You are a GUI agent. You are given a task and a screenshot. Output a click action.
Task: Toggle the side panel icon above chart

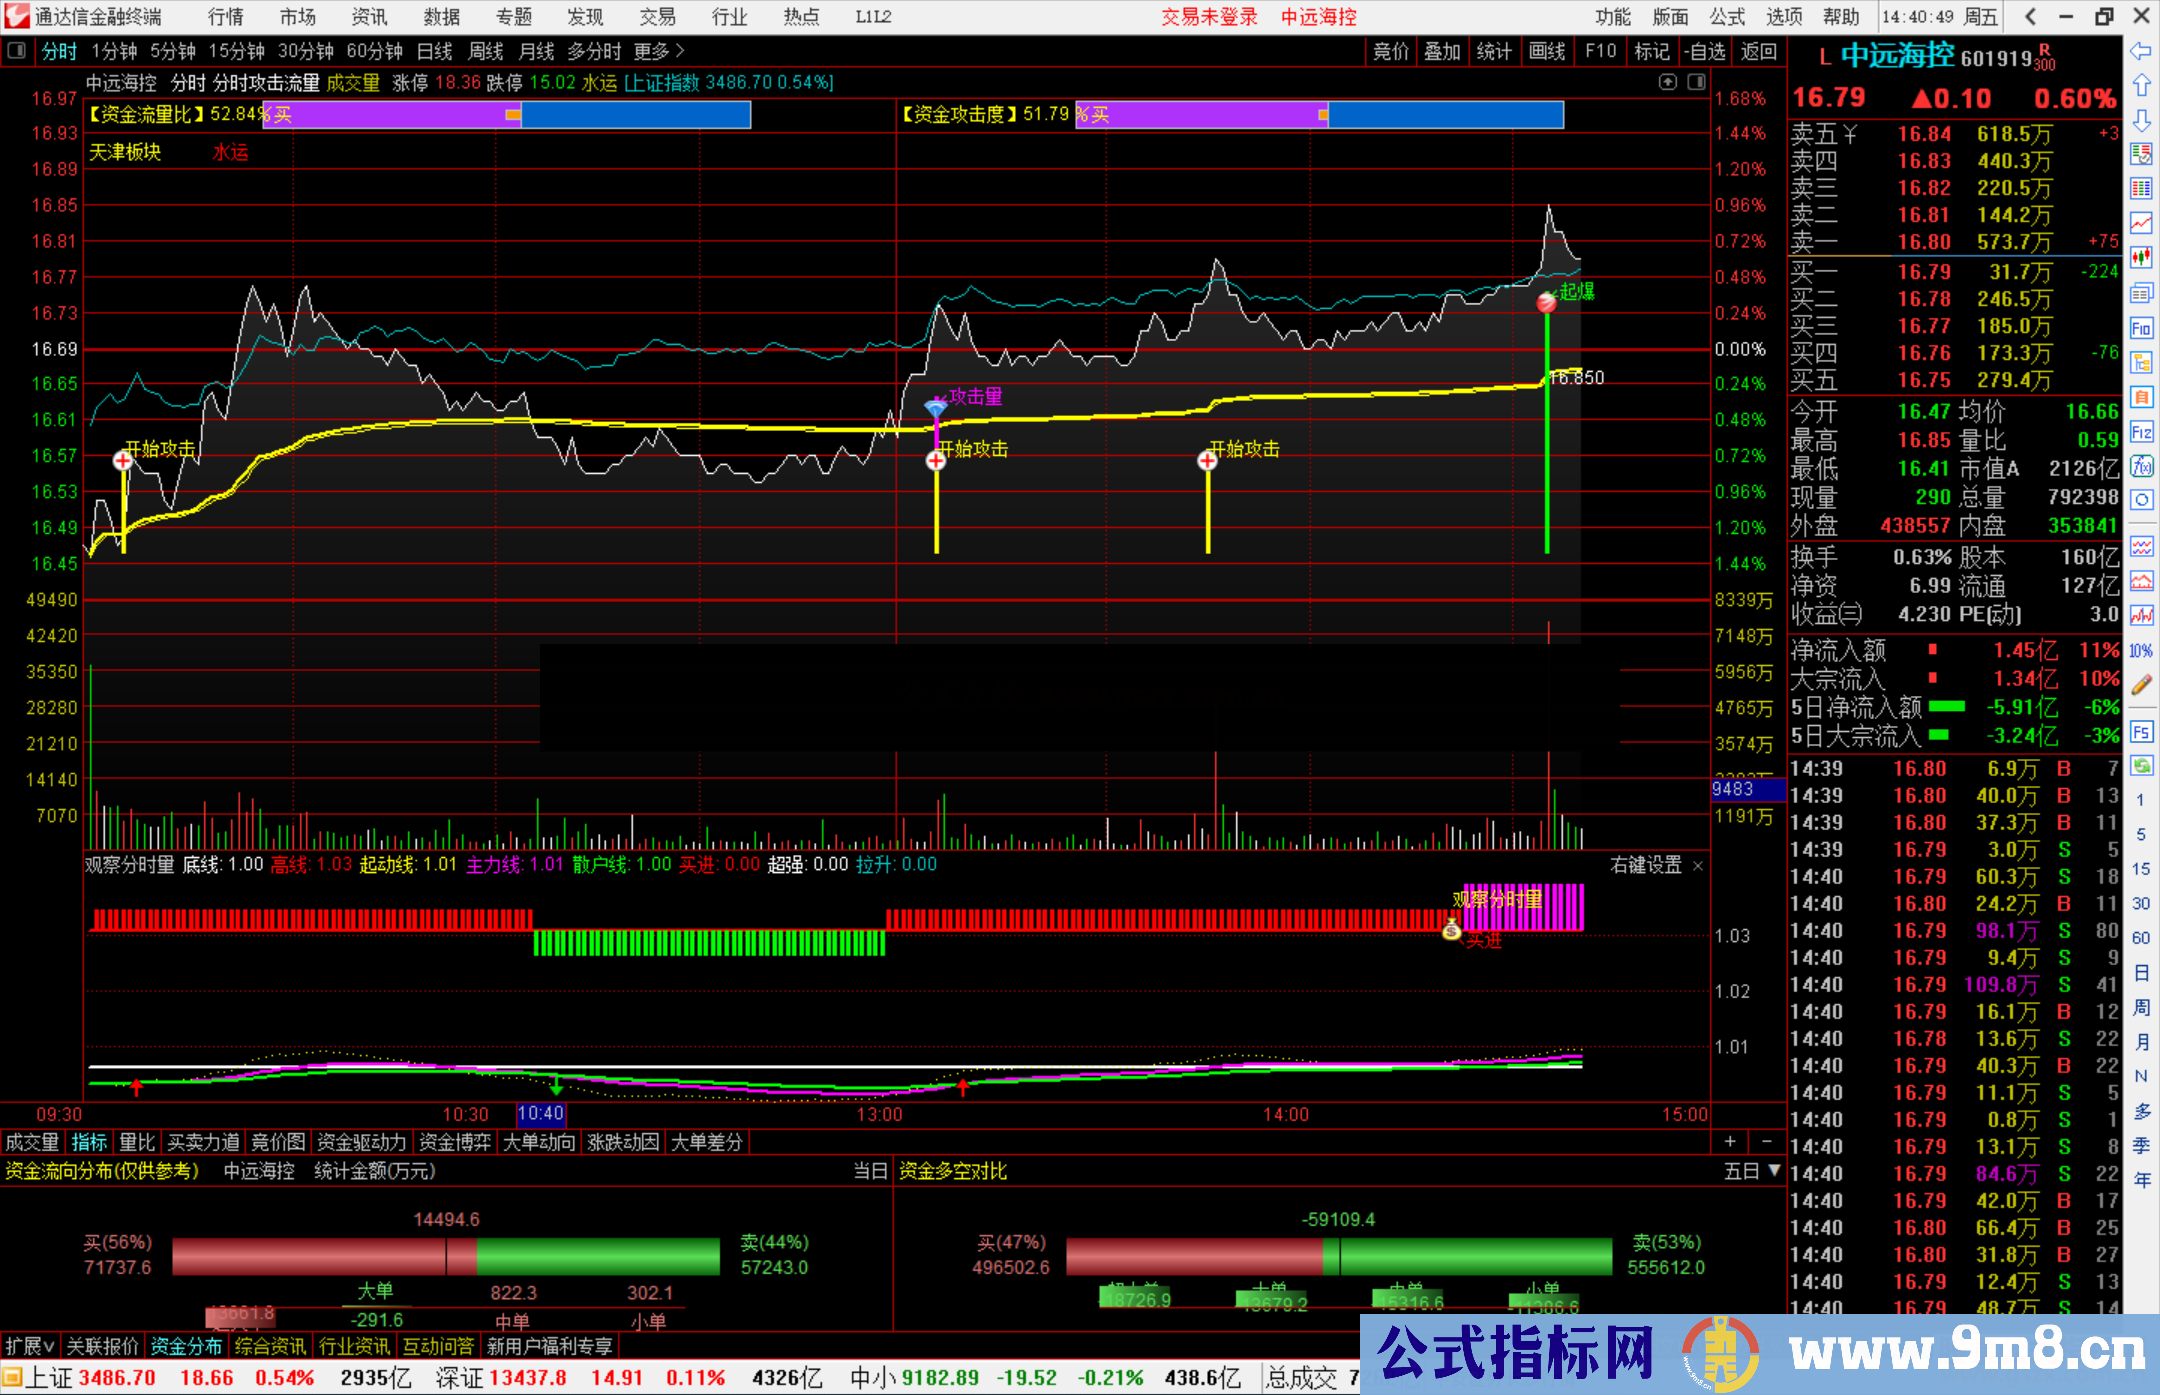tap(1696, 82)
